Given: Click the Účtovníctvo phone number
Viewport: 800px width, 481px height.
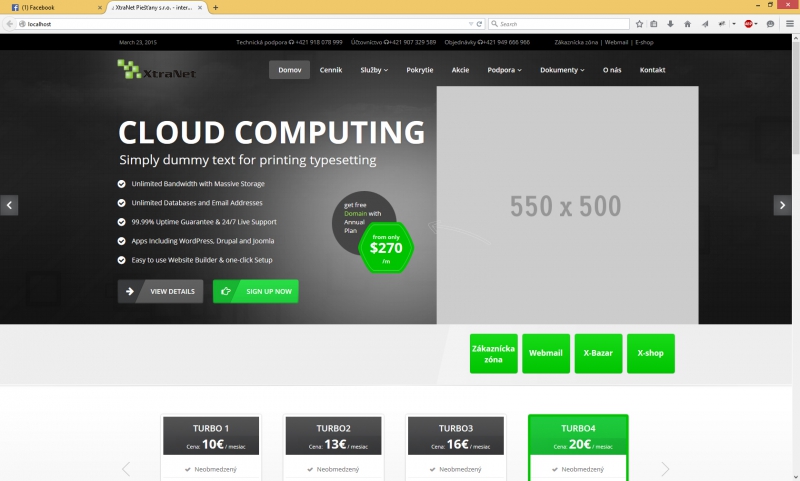Looking at the screenshot, I should (x=412, y=42).
